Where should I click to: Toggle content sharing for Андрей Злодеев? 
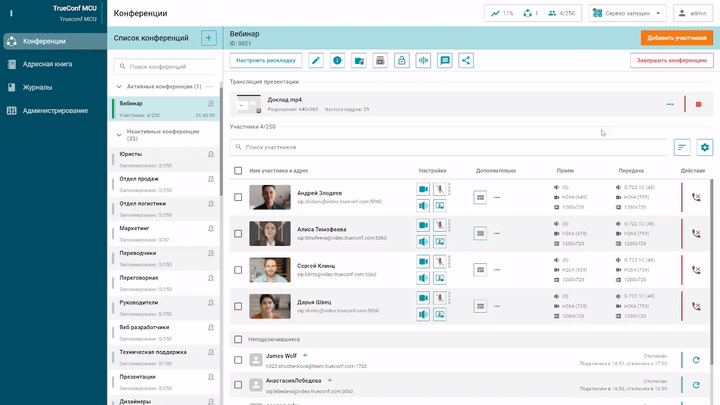point(440,206)
